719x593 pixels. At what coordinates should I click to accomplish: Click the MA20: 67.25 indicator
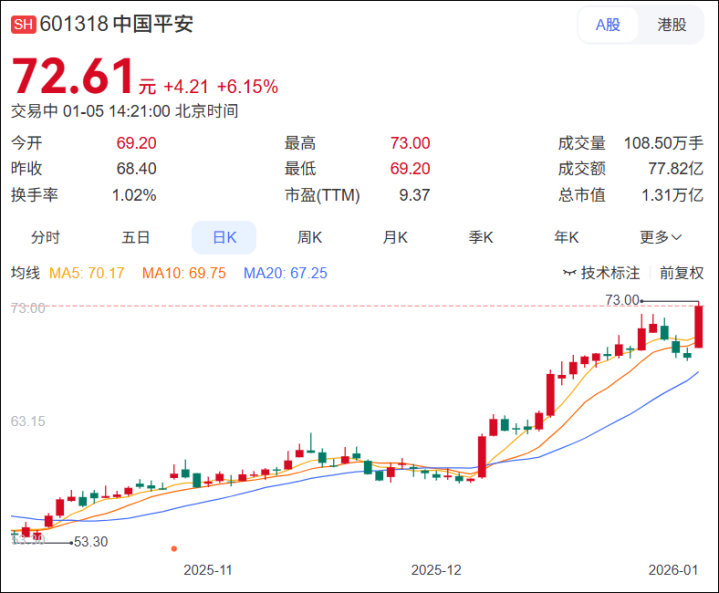[x=285, y=273]
